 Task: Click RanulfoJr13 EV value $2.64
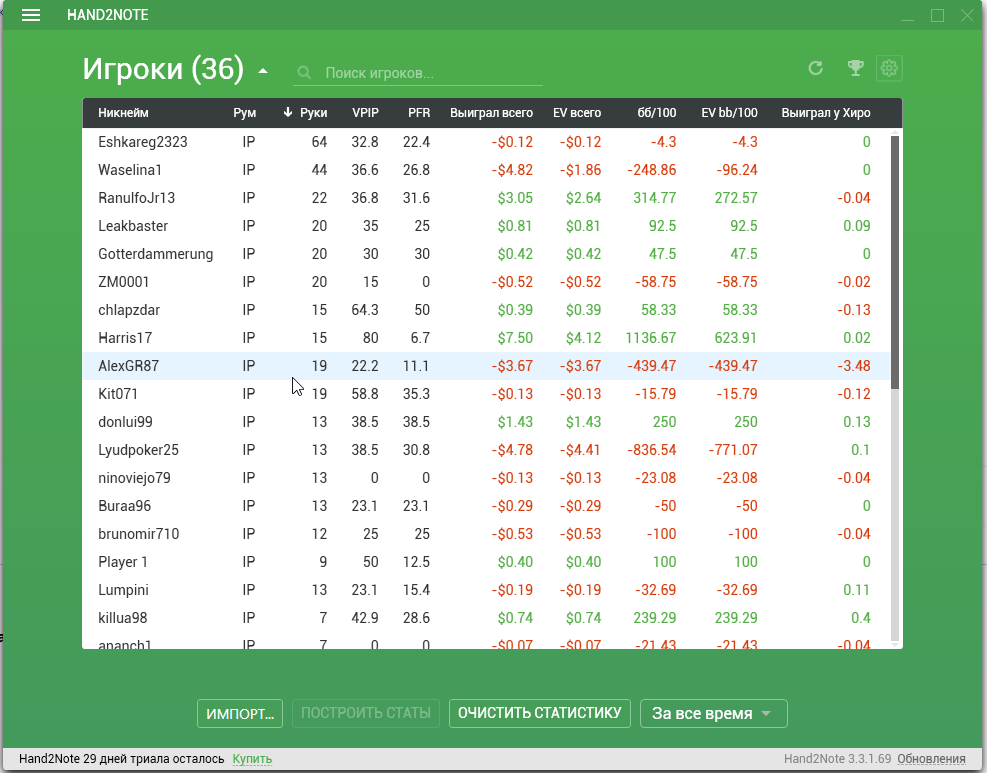583,198
